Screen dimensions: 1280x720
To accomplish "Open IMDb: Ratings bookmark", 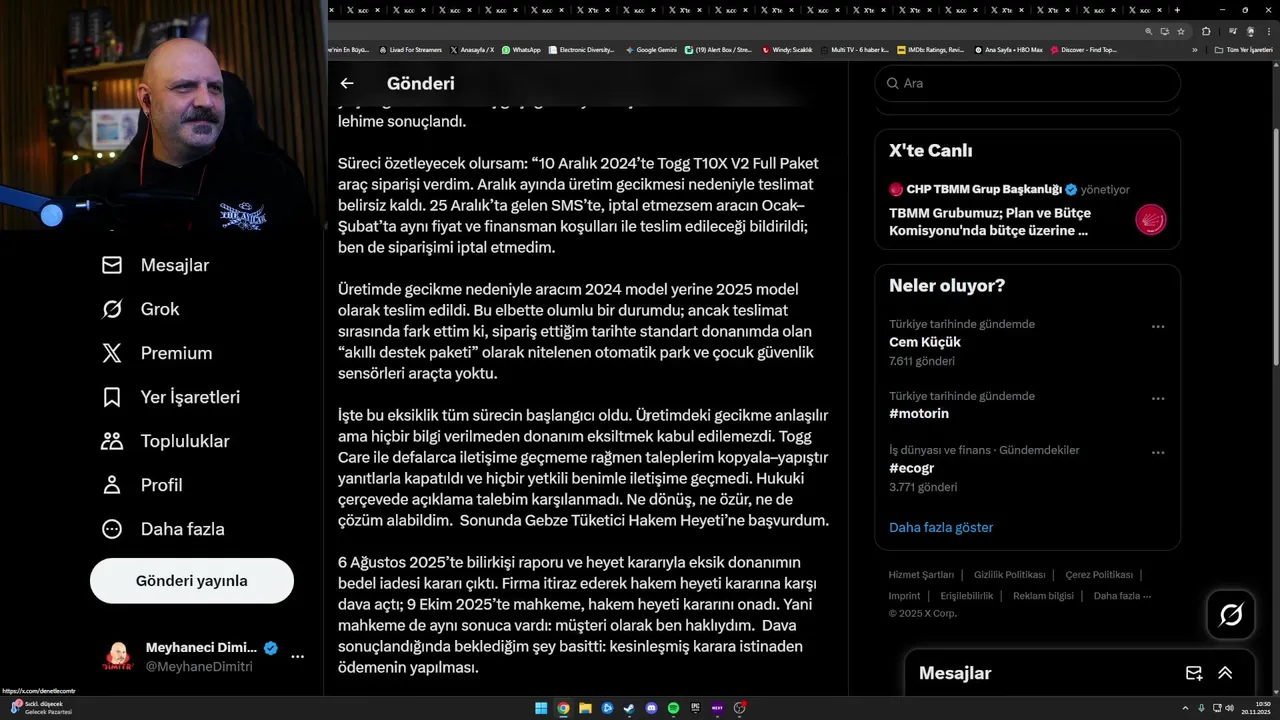I will (930, 49).
